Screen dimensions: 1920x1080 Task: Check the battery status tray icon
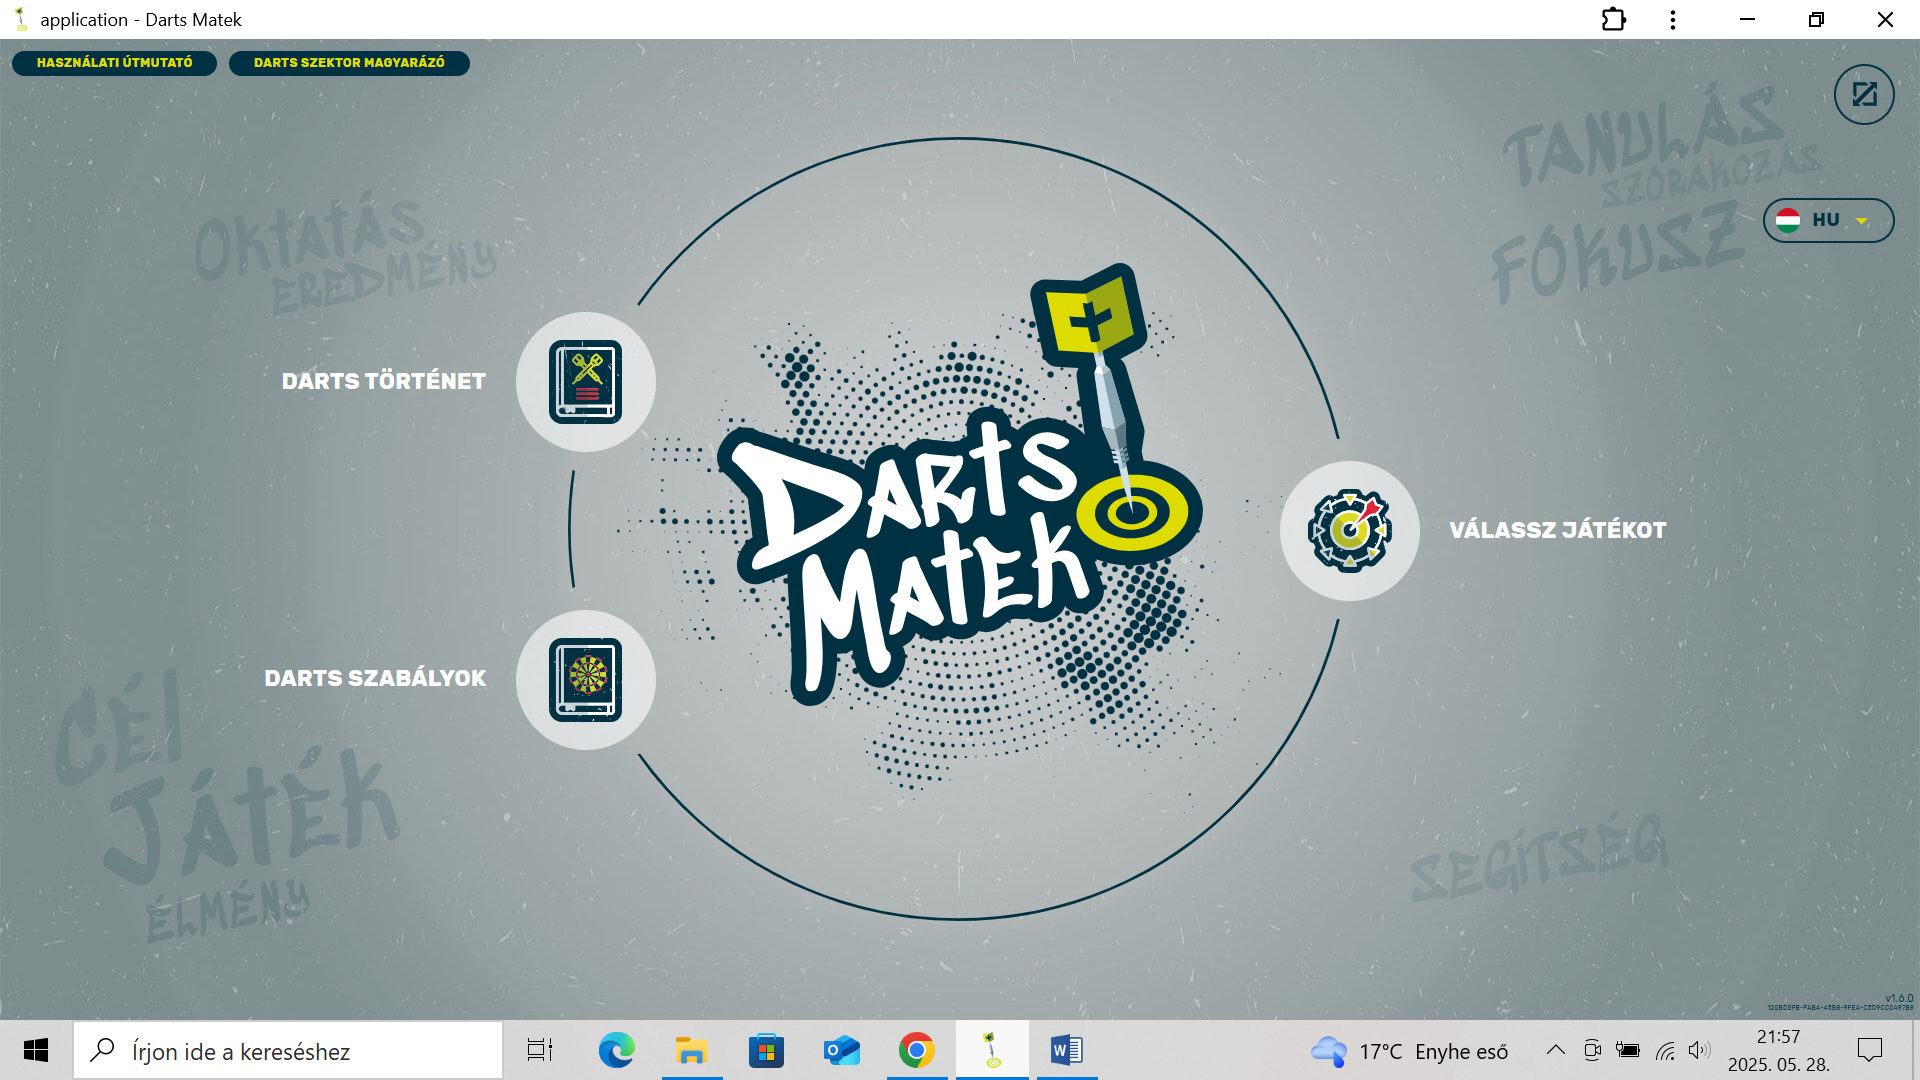click(x=1628, y=1050)
